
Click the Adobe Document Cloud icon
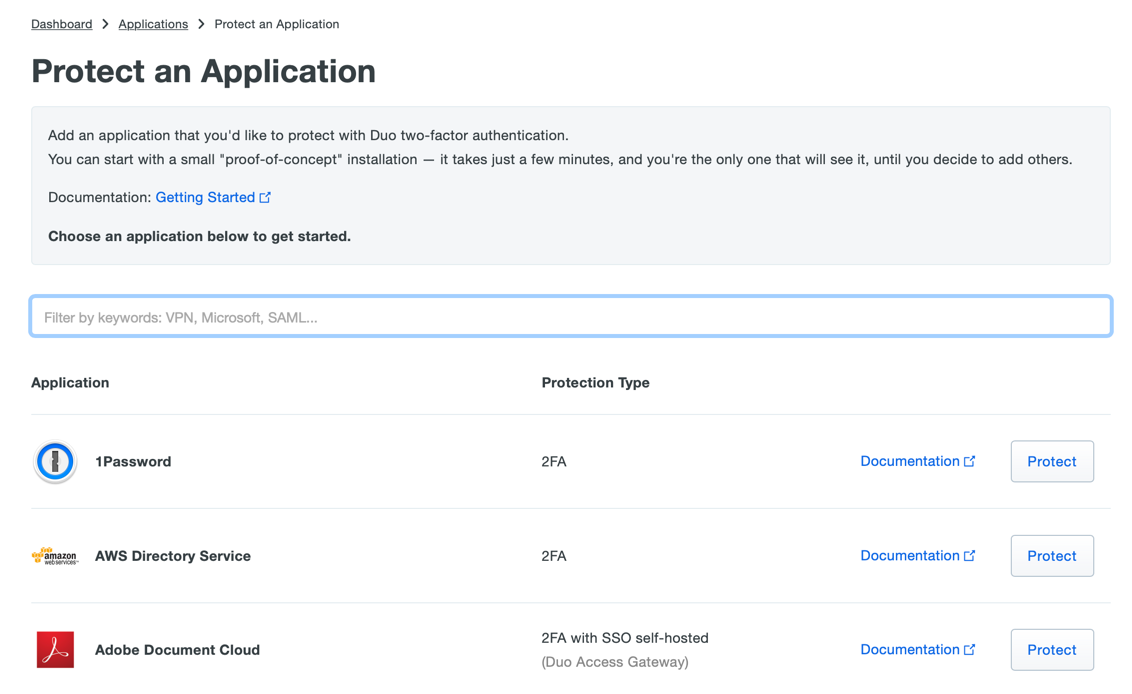click(55, 650)
